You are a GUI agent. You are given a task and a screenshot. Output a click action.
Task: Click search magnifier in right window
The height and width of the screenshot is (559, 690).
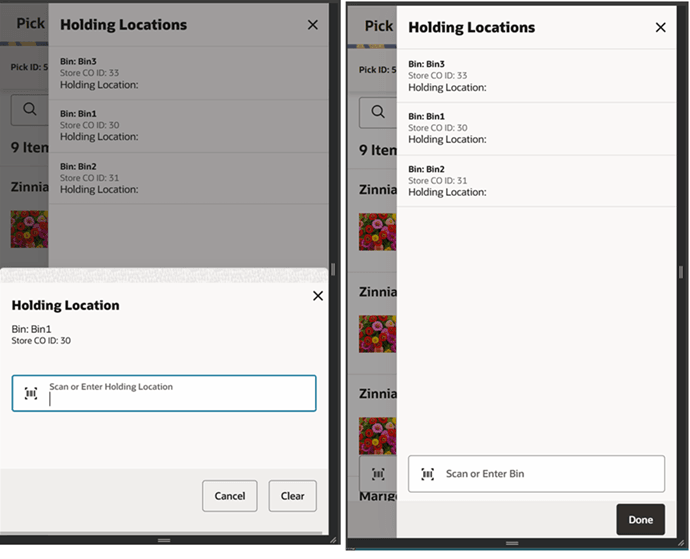click(378, 111)
